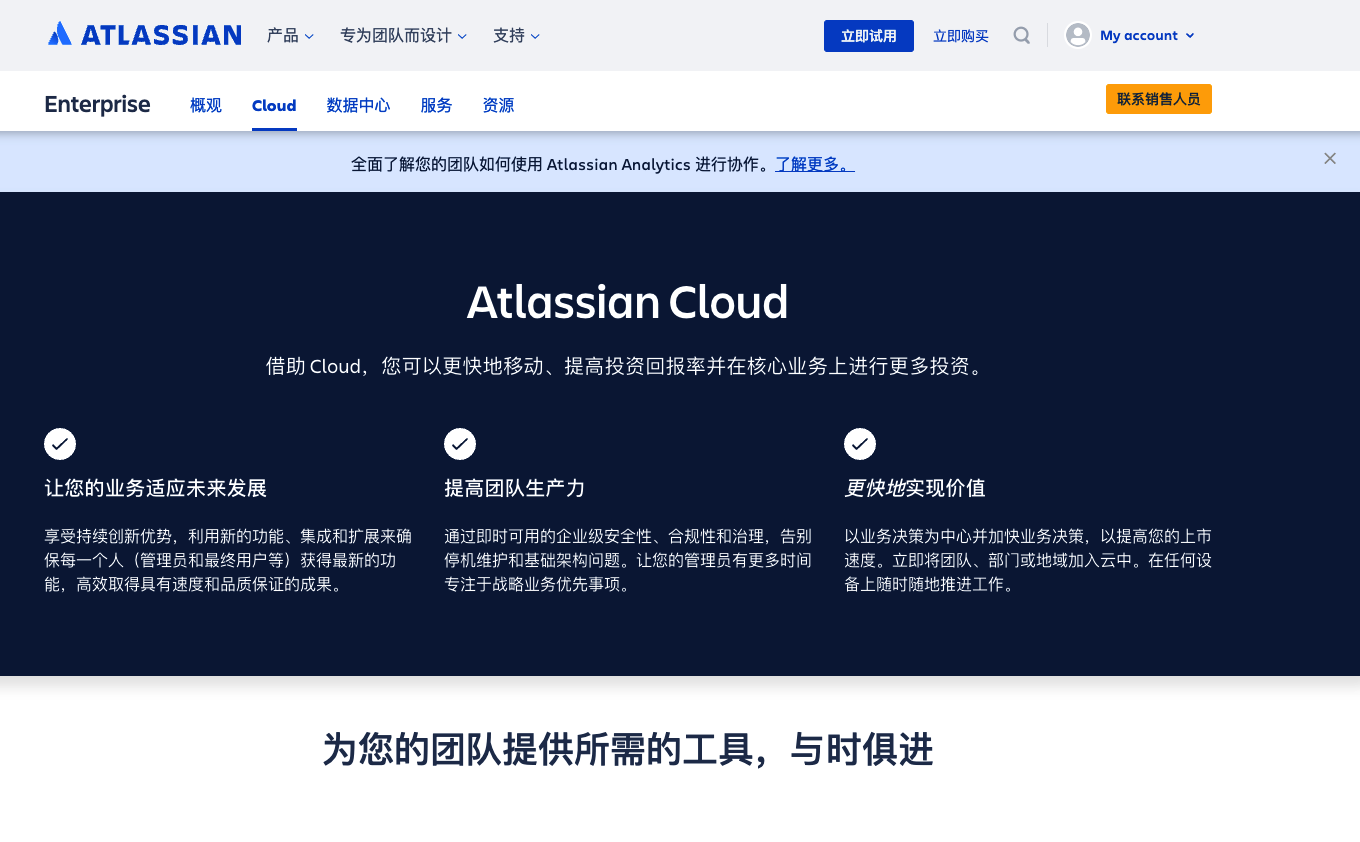Click subtitle starting 借助 Cloud，您可以更快地移动
This screenshot has width=1360, height=842.
[x=628, y=366]
